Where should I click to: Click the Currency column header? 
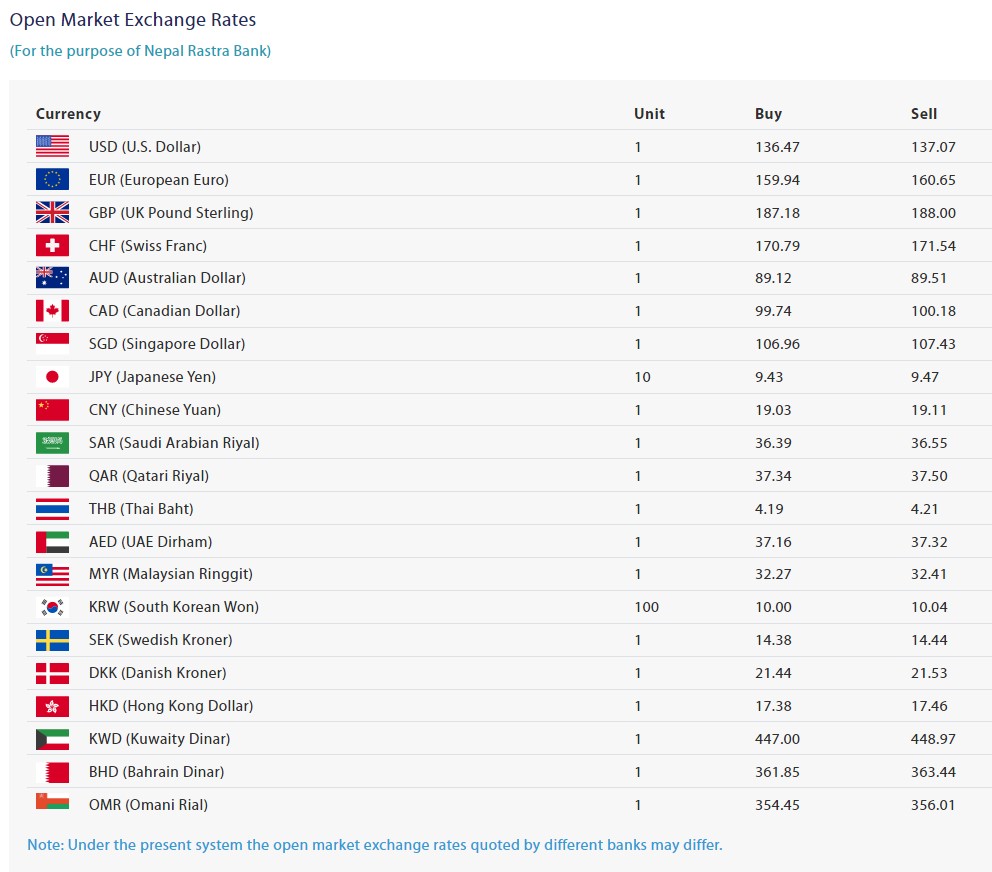coord(68,114)
